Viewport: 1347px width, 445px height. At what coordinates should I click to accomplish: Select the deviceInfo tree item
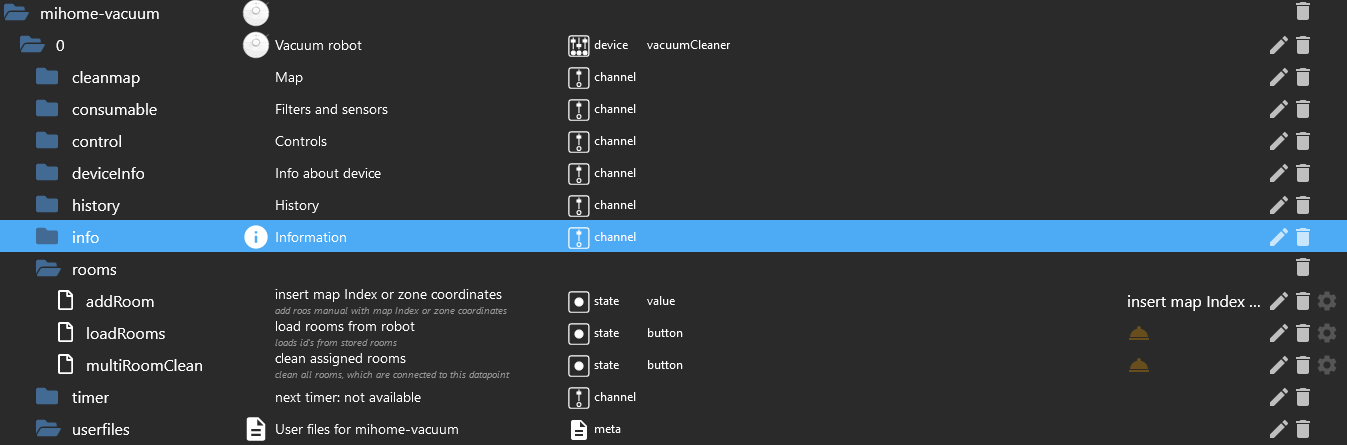[108, 173]
